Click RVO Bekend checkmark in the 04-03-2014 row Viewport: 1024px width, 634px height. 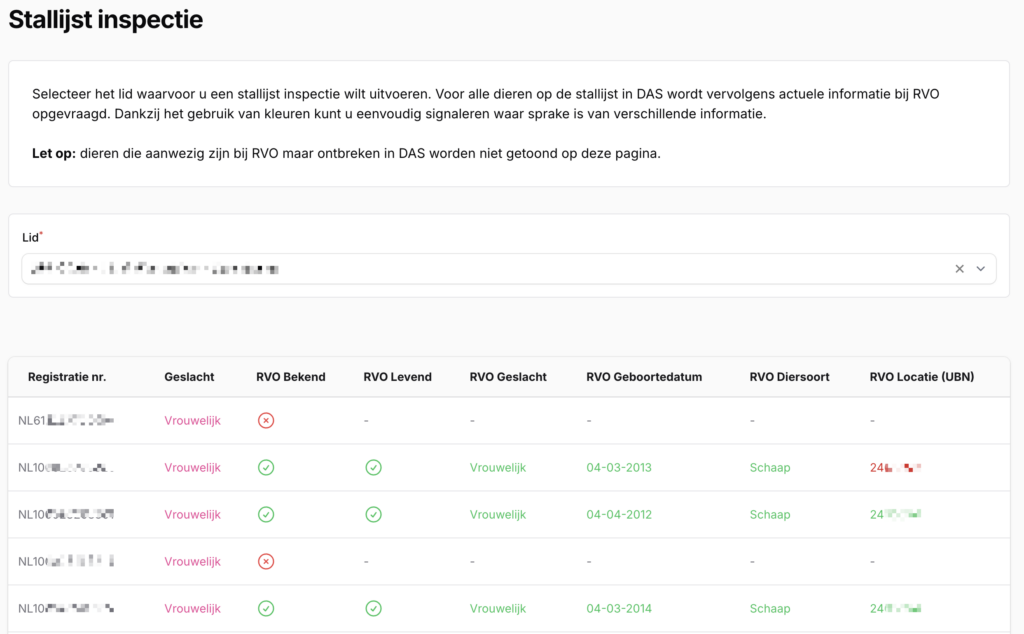pos(266,609)
